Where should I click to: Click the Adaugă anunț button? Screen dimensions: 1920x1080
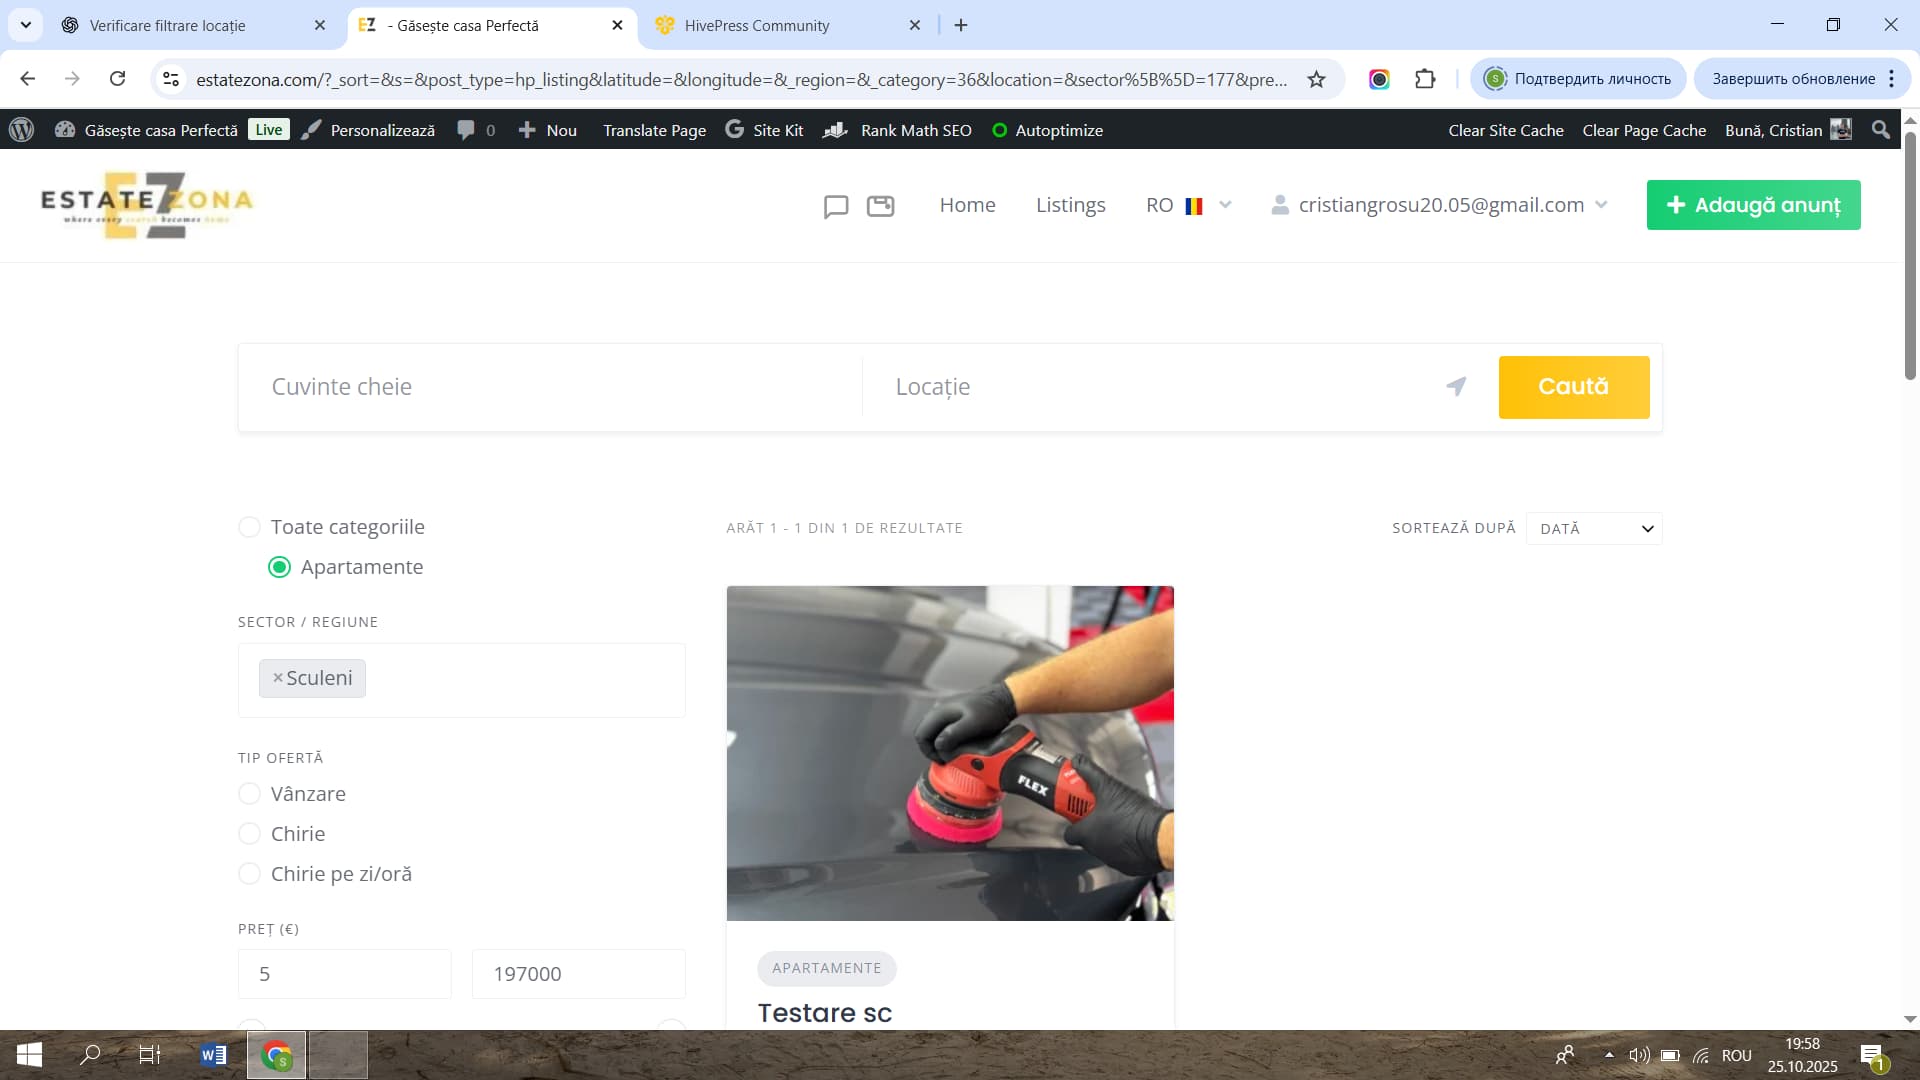1753,205
